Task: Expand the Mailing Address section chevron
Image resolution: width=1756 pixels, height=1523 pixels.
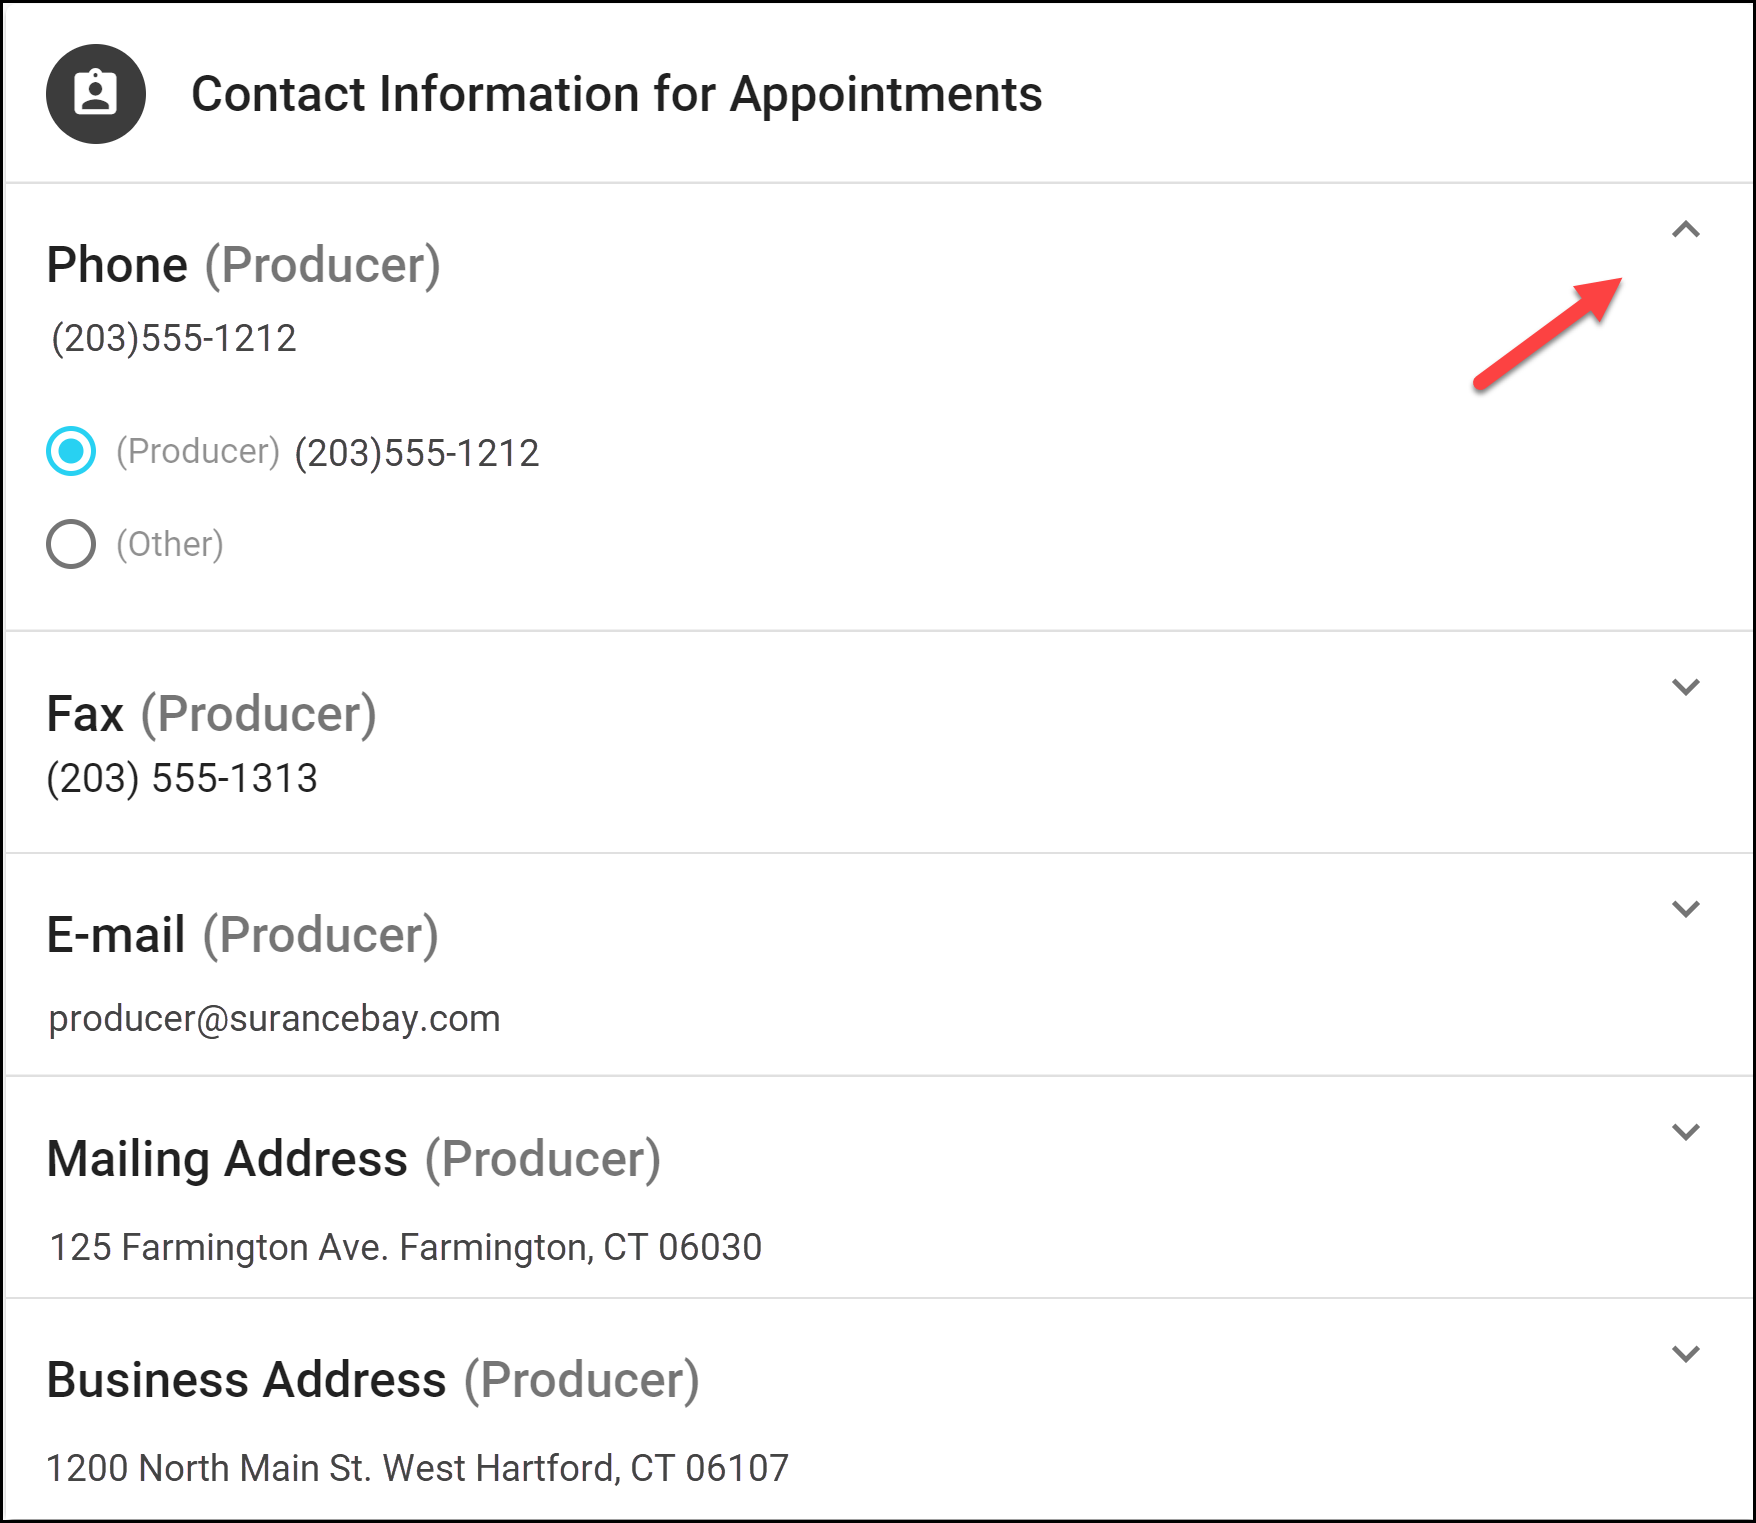Action: (x=1686, y=1132)
